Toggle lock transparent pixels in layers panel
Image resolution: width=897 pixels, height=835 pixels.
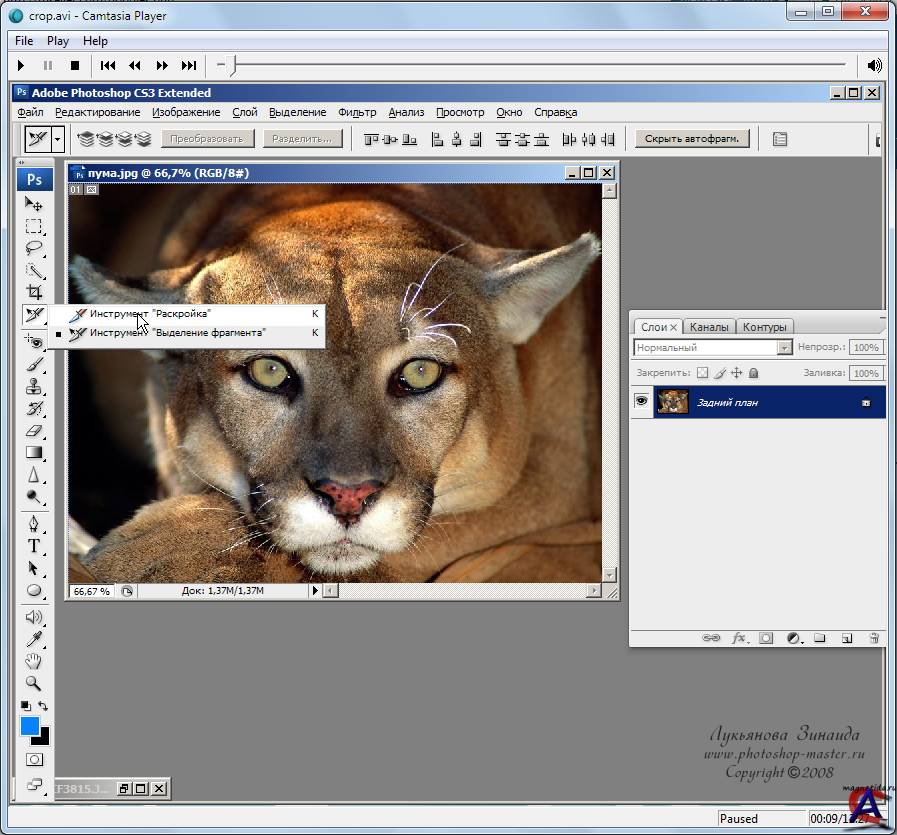click(702, 373)
